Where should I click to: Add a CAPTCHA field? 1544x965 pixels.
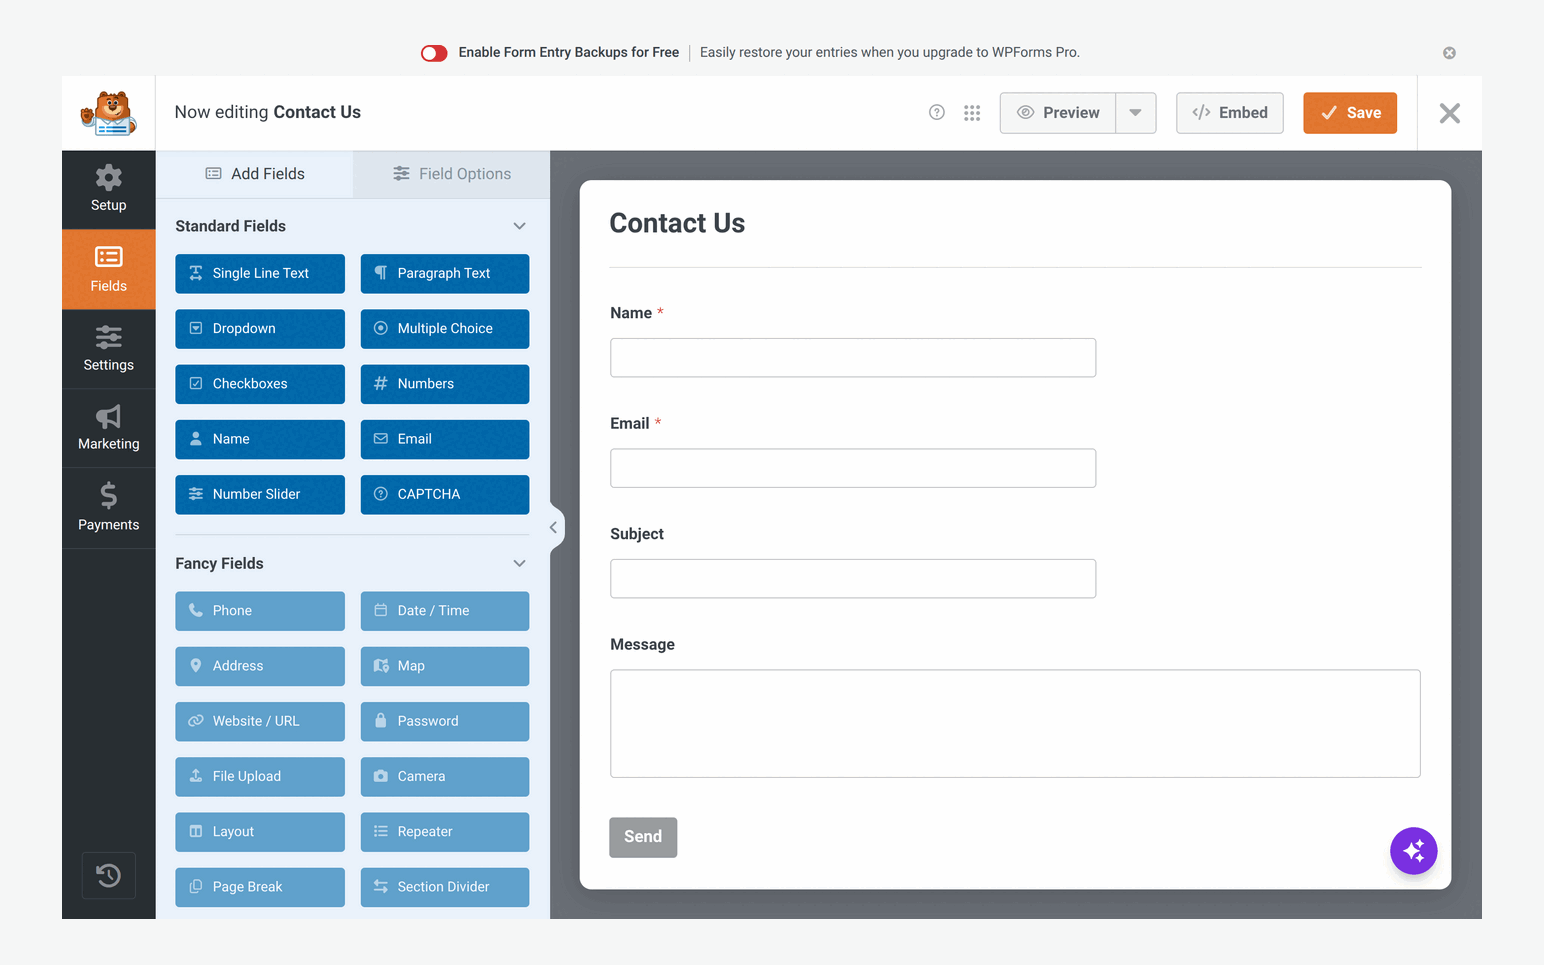coord(445,495)
